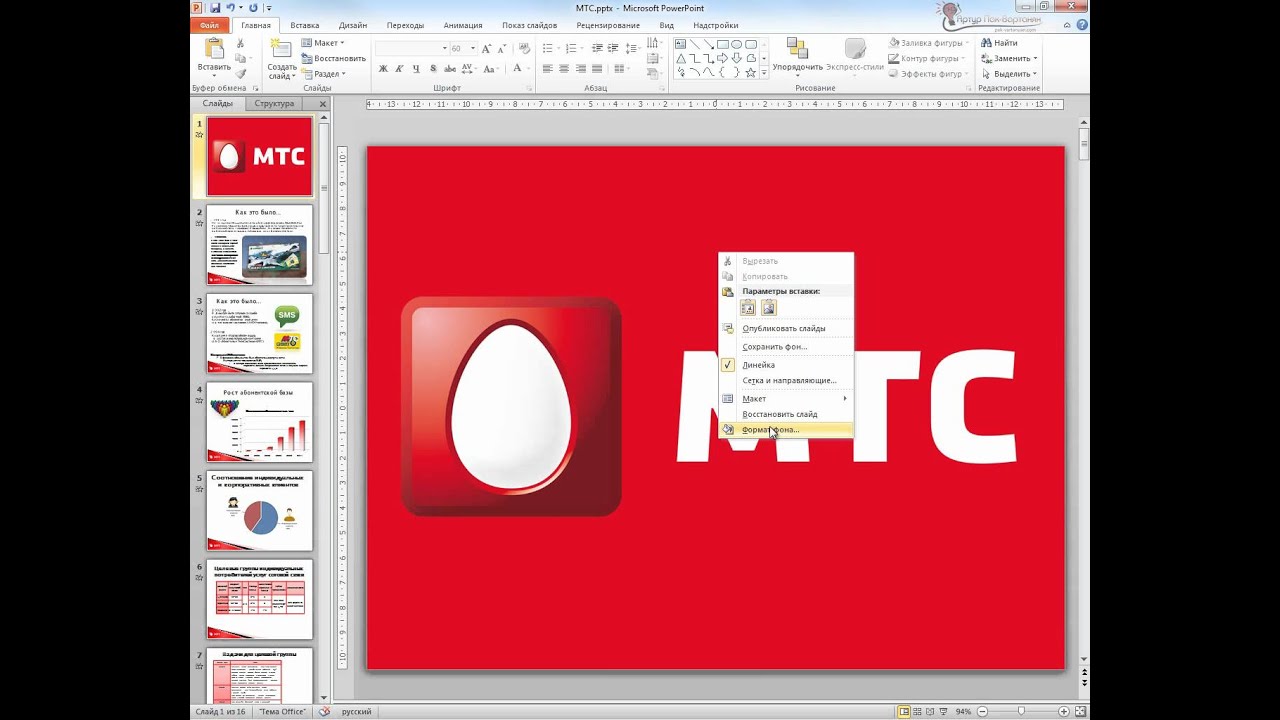Click the Найти button
The height and width of the screenshot is (720, 1280).
tap(999, 43)
